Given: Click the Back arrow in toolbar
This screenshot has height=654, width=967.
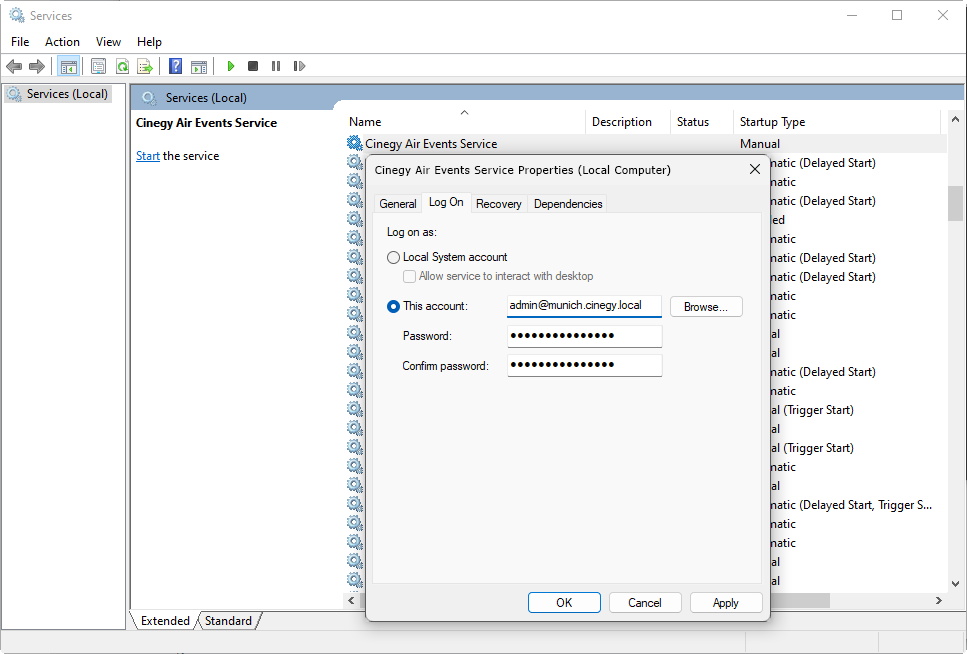Looking at the screenshot, I should coord(14,66).
